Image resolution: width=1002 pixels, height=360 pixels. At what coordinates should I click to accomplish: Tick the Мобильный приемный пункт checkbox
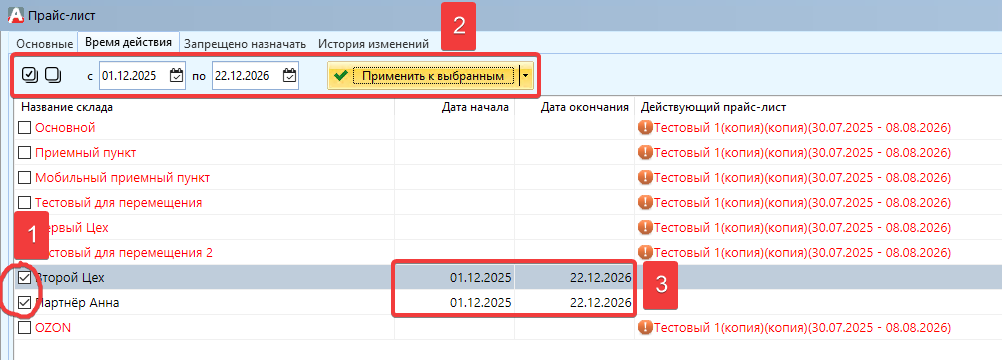(24, 178)
